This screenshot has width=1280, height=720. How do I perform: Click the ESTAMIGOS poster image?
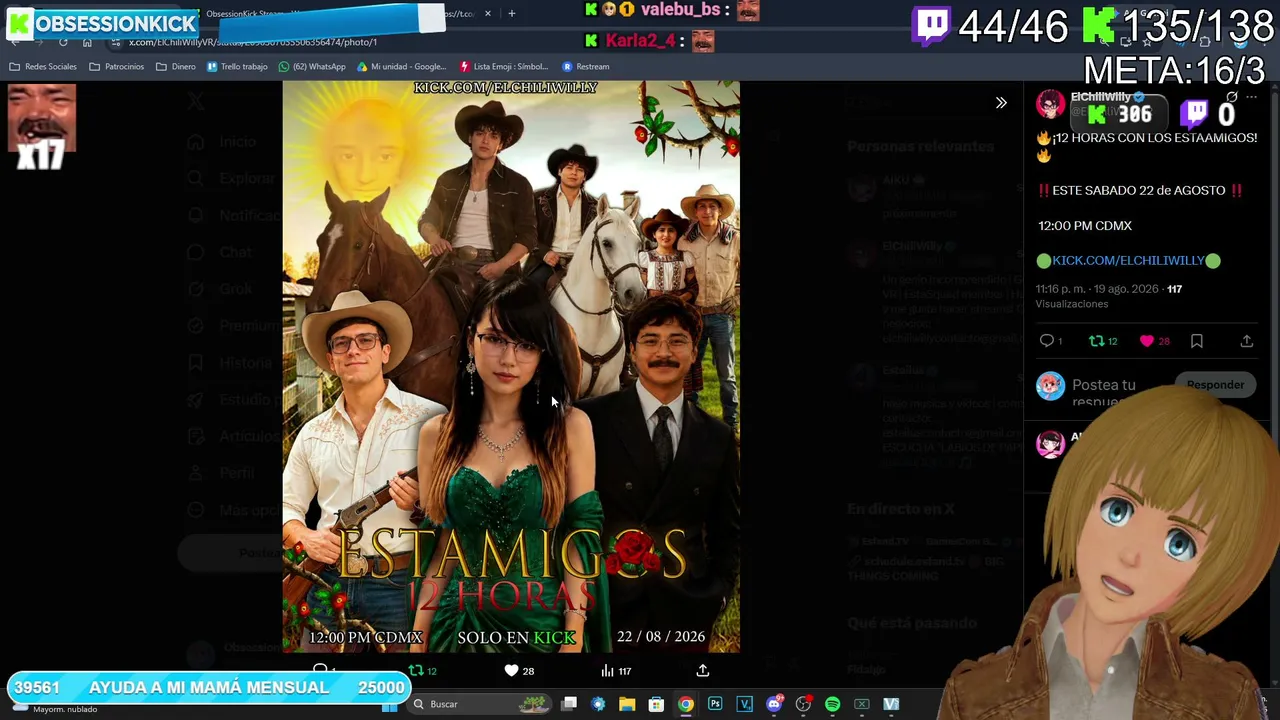pos(511,366)
